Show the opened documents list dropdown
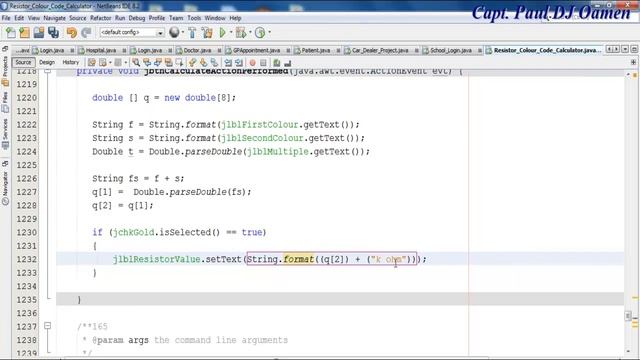This screenshot has height=360, width=640. coord(625,49)
